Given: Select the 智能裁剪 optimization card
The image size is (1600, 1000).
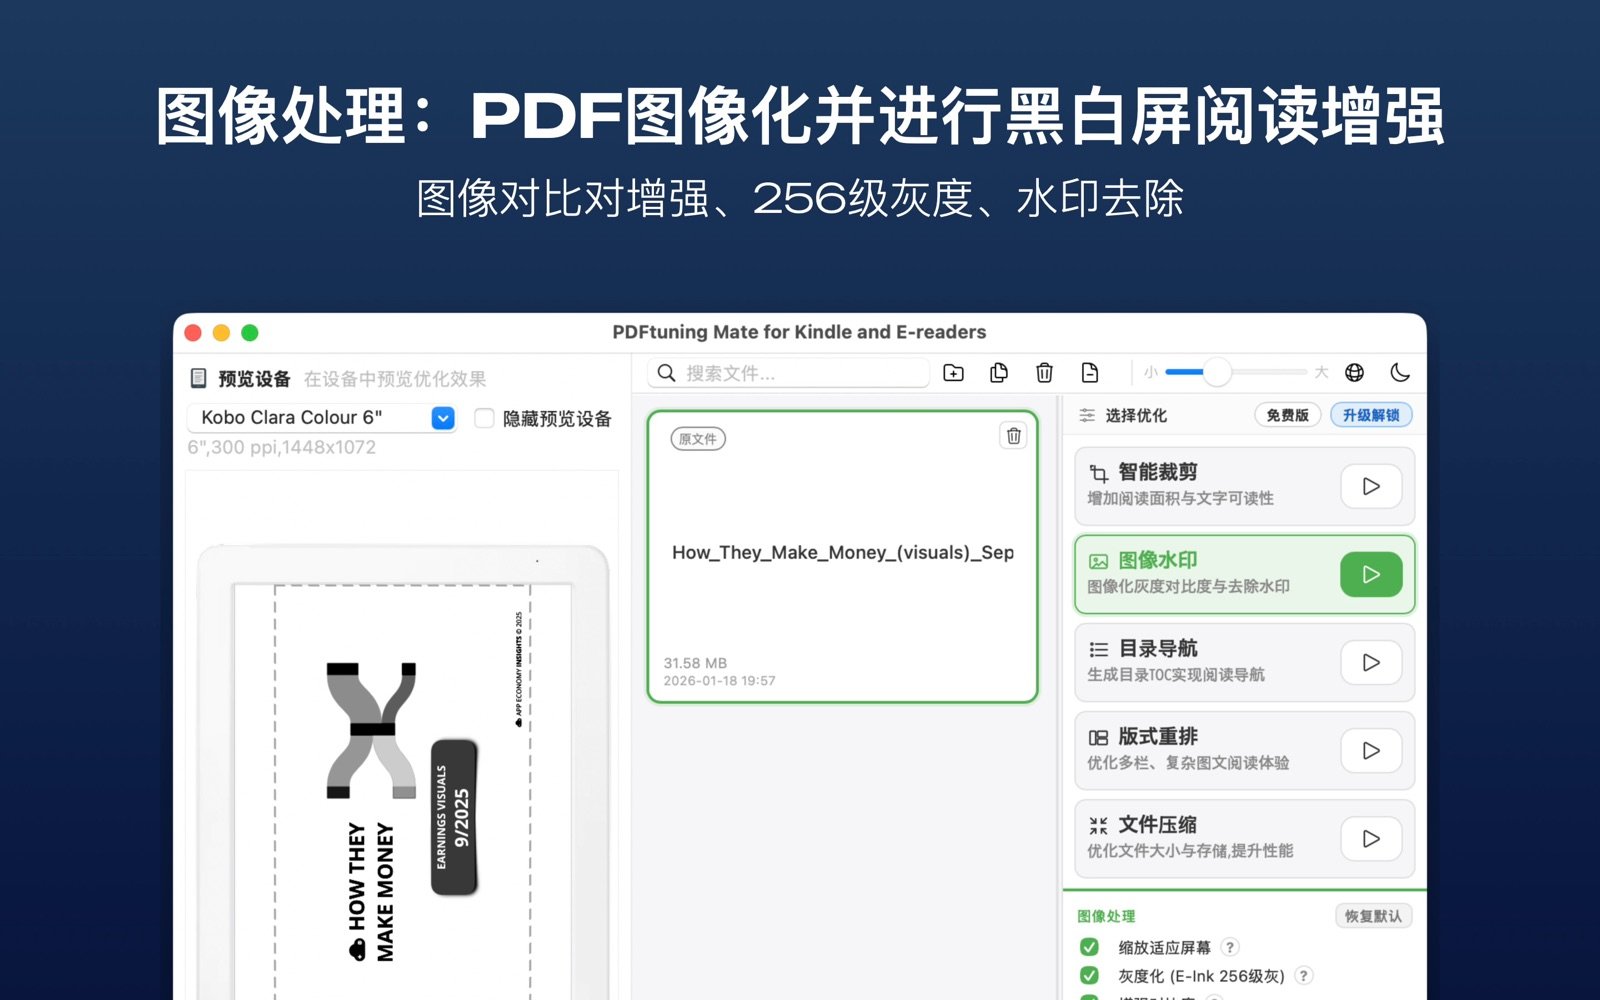Looking at the screenshot, I should [1244, 486].
